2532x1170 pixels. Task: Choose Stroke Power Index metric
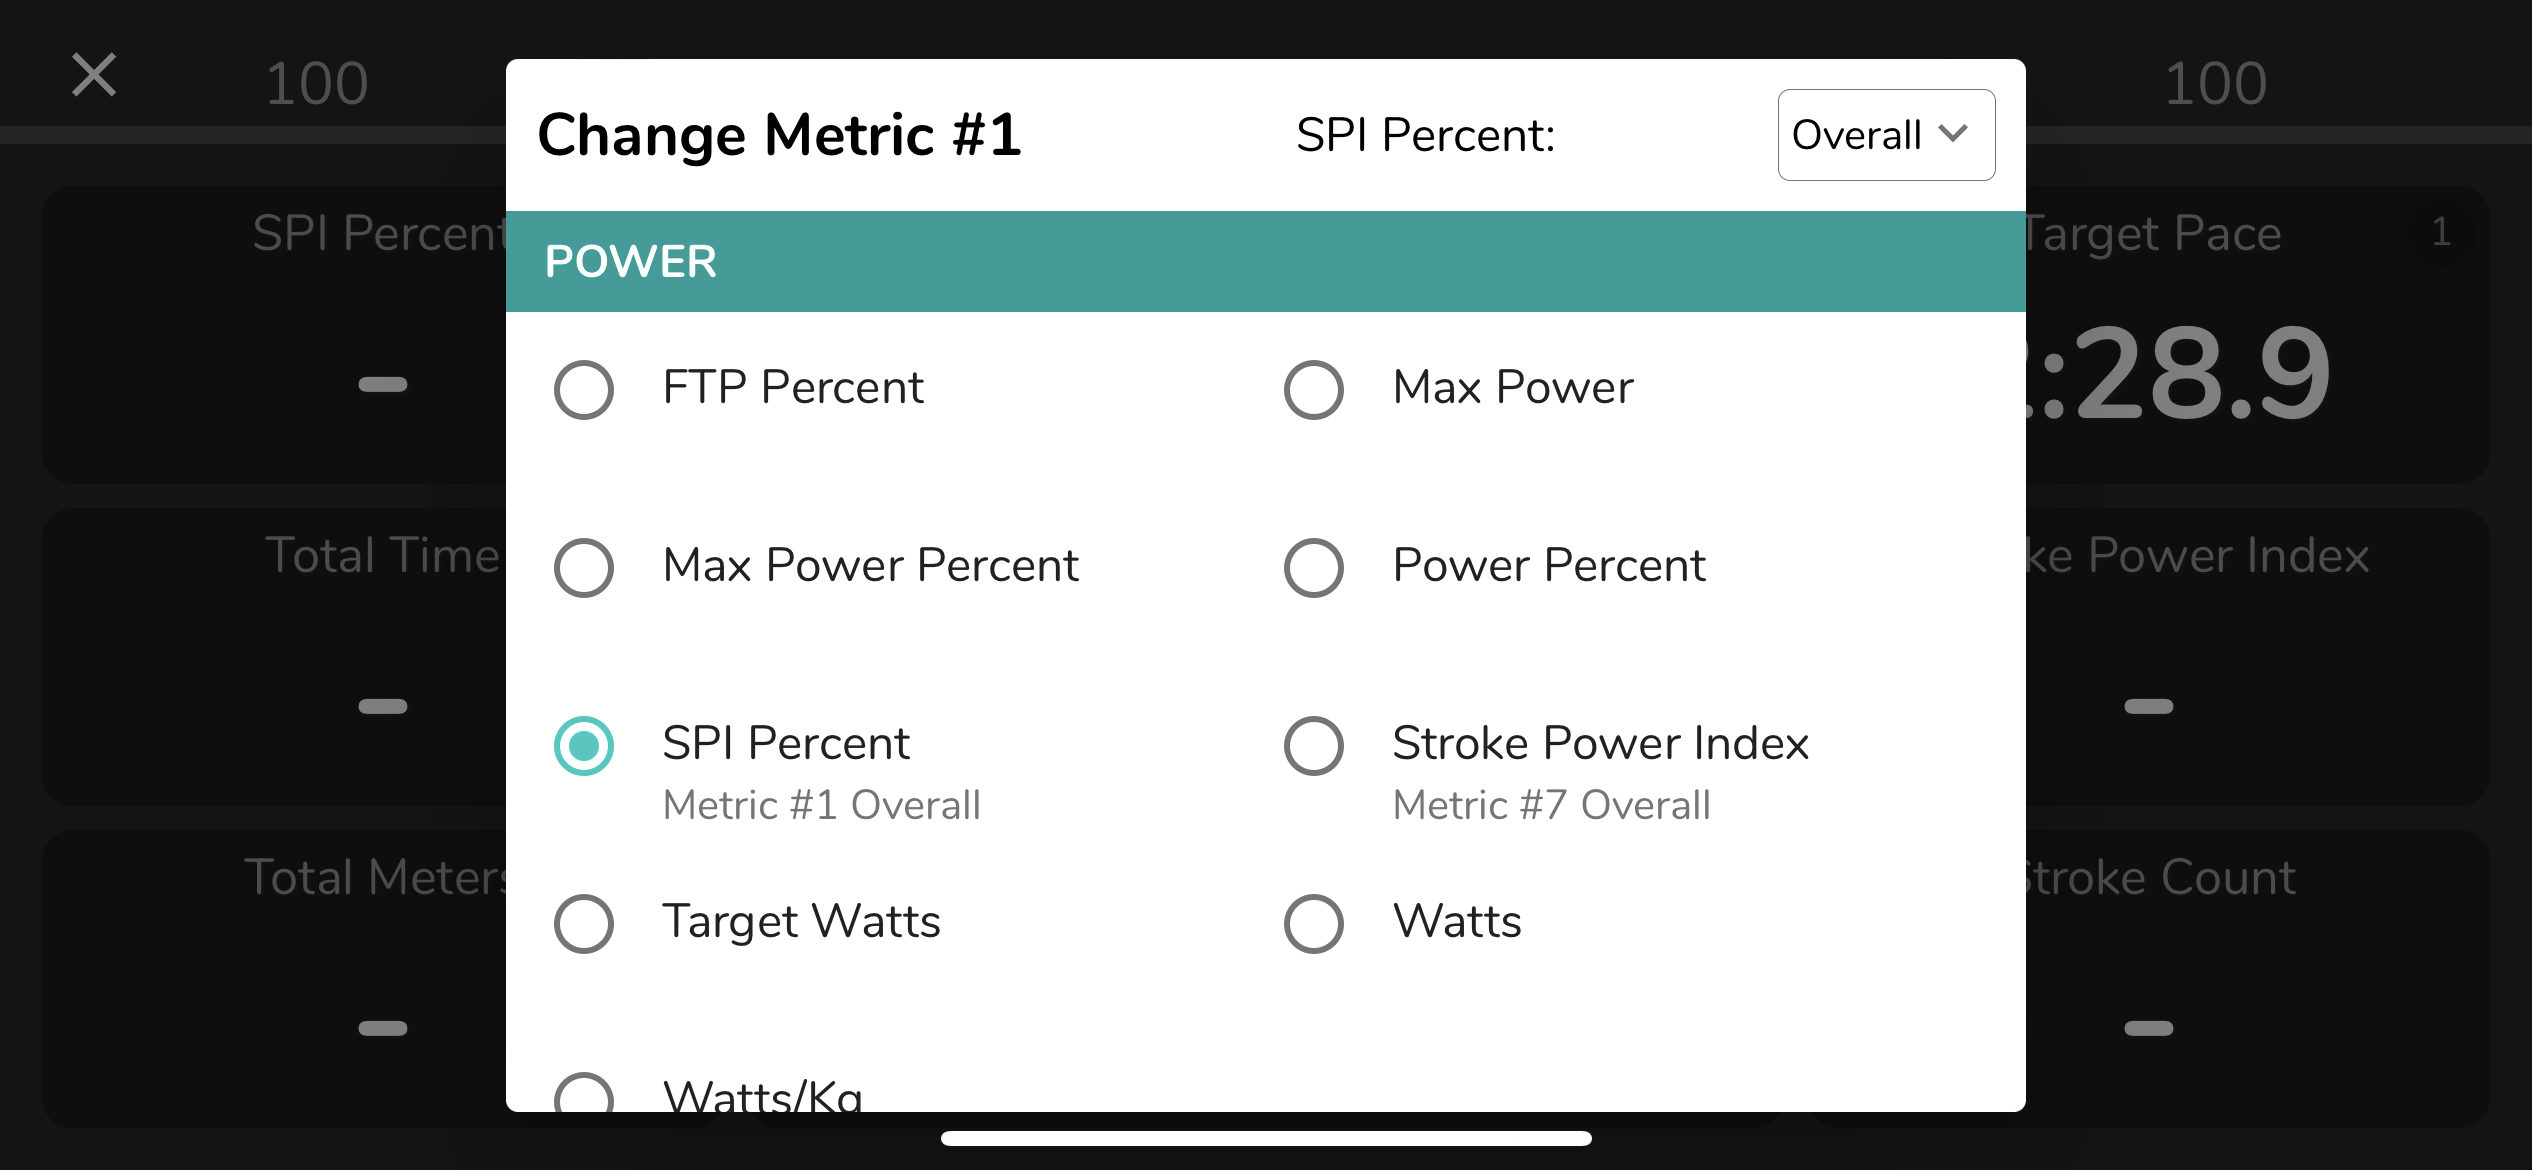(1313, 745)
